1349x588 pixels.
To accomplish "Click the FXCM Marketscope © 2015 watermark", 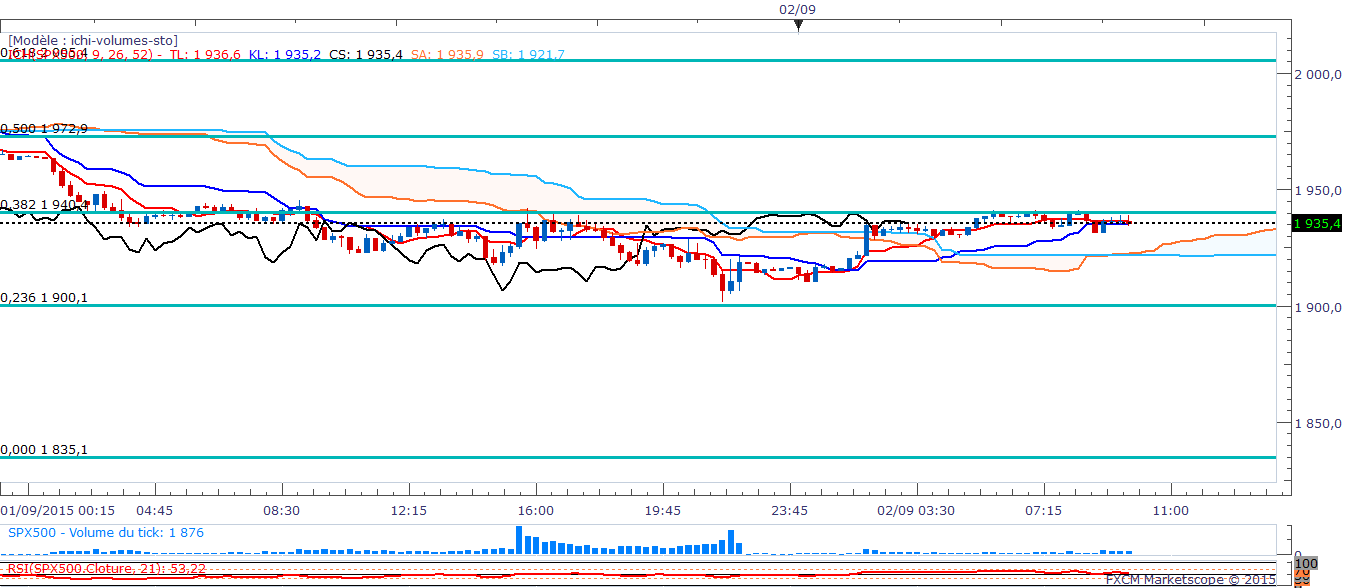I will click(1189, 579).
